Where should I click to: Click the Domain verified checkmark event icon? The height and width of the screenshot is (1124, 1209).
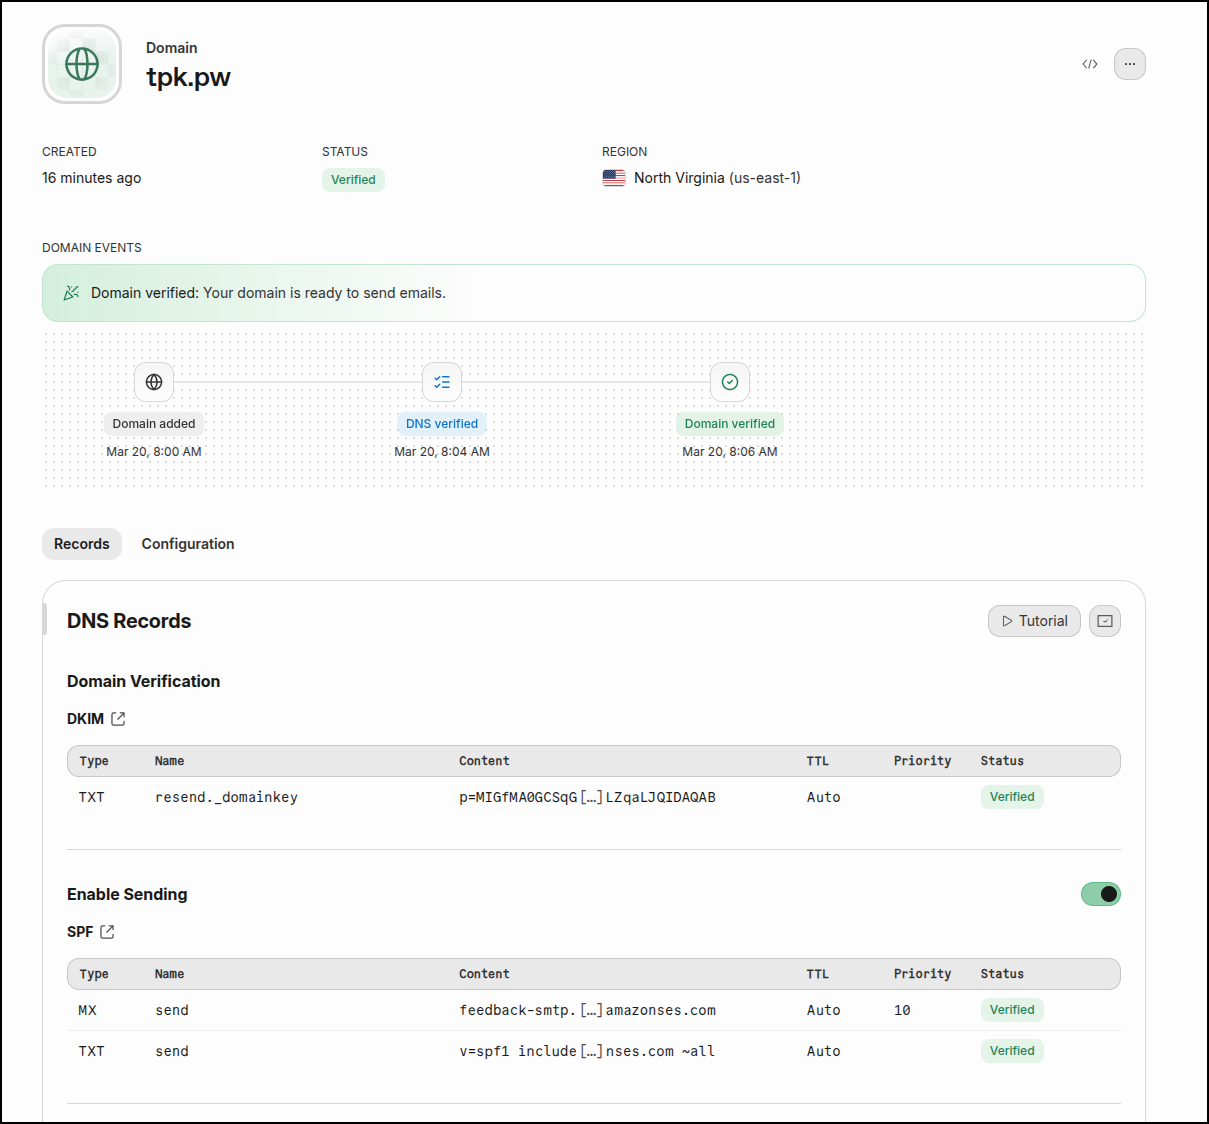tap(730, 382)
